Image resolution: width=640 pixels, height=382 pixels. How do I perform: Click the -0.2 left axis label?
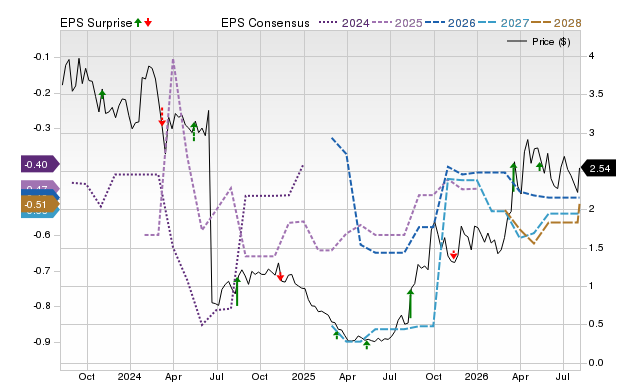click(41, 93)
